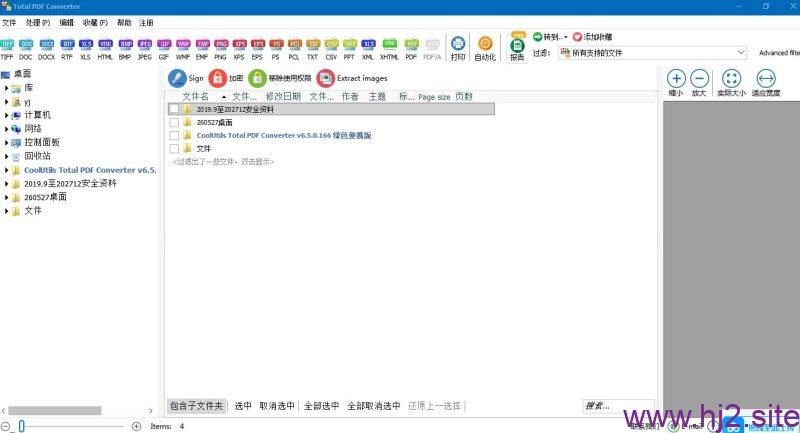
Task: Open the 处理(P) menu
Action: click(x=38, y=22)
